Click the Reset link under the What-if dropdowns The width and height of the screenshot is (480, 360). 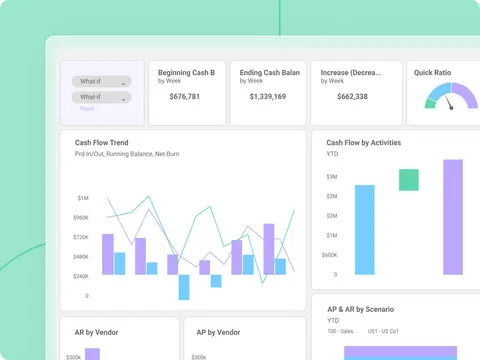pyautogui.click(x=87, y=109)
